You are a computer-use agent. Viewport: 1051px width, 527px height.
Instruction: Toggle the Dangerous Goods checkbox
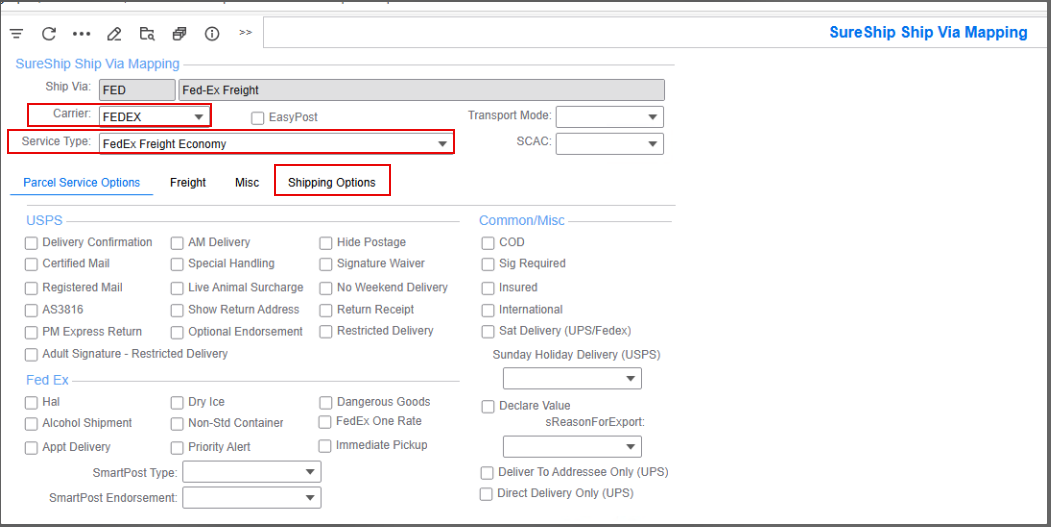coord(326,402)
